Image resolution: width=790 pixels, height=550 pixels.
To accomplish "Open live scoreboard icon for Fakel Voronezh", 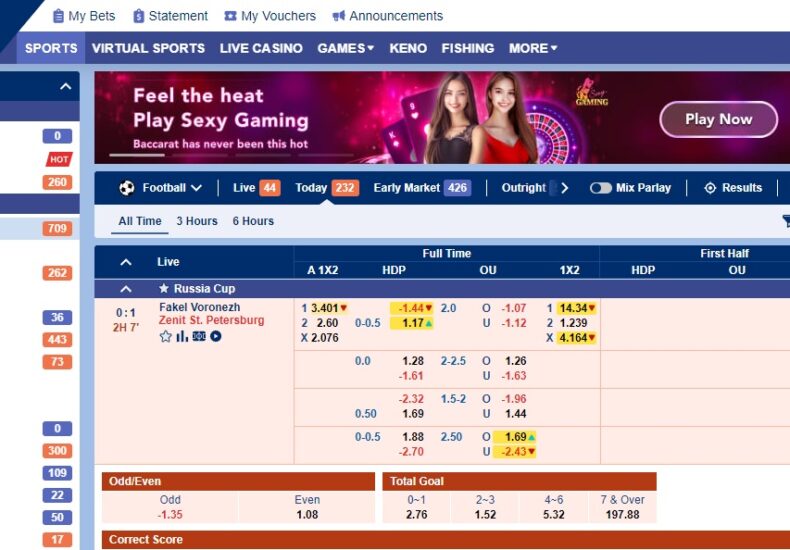I will tap(199, 336).
